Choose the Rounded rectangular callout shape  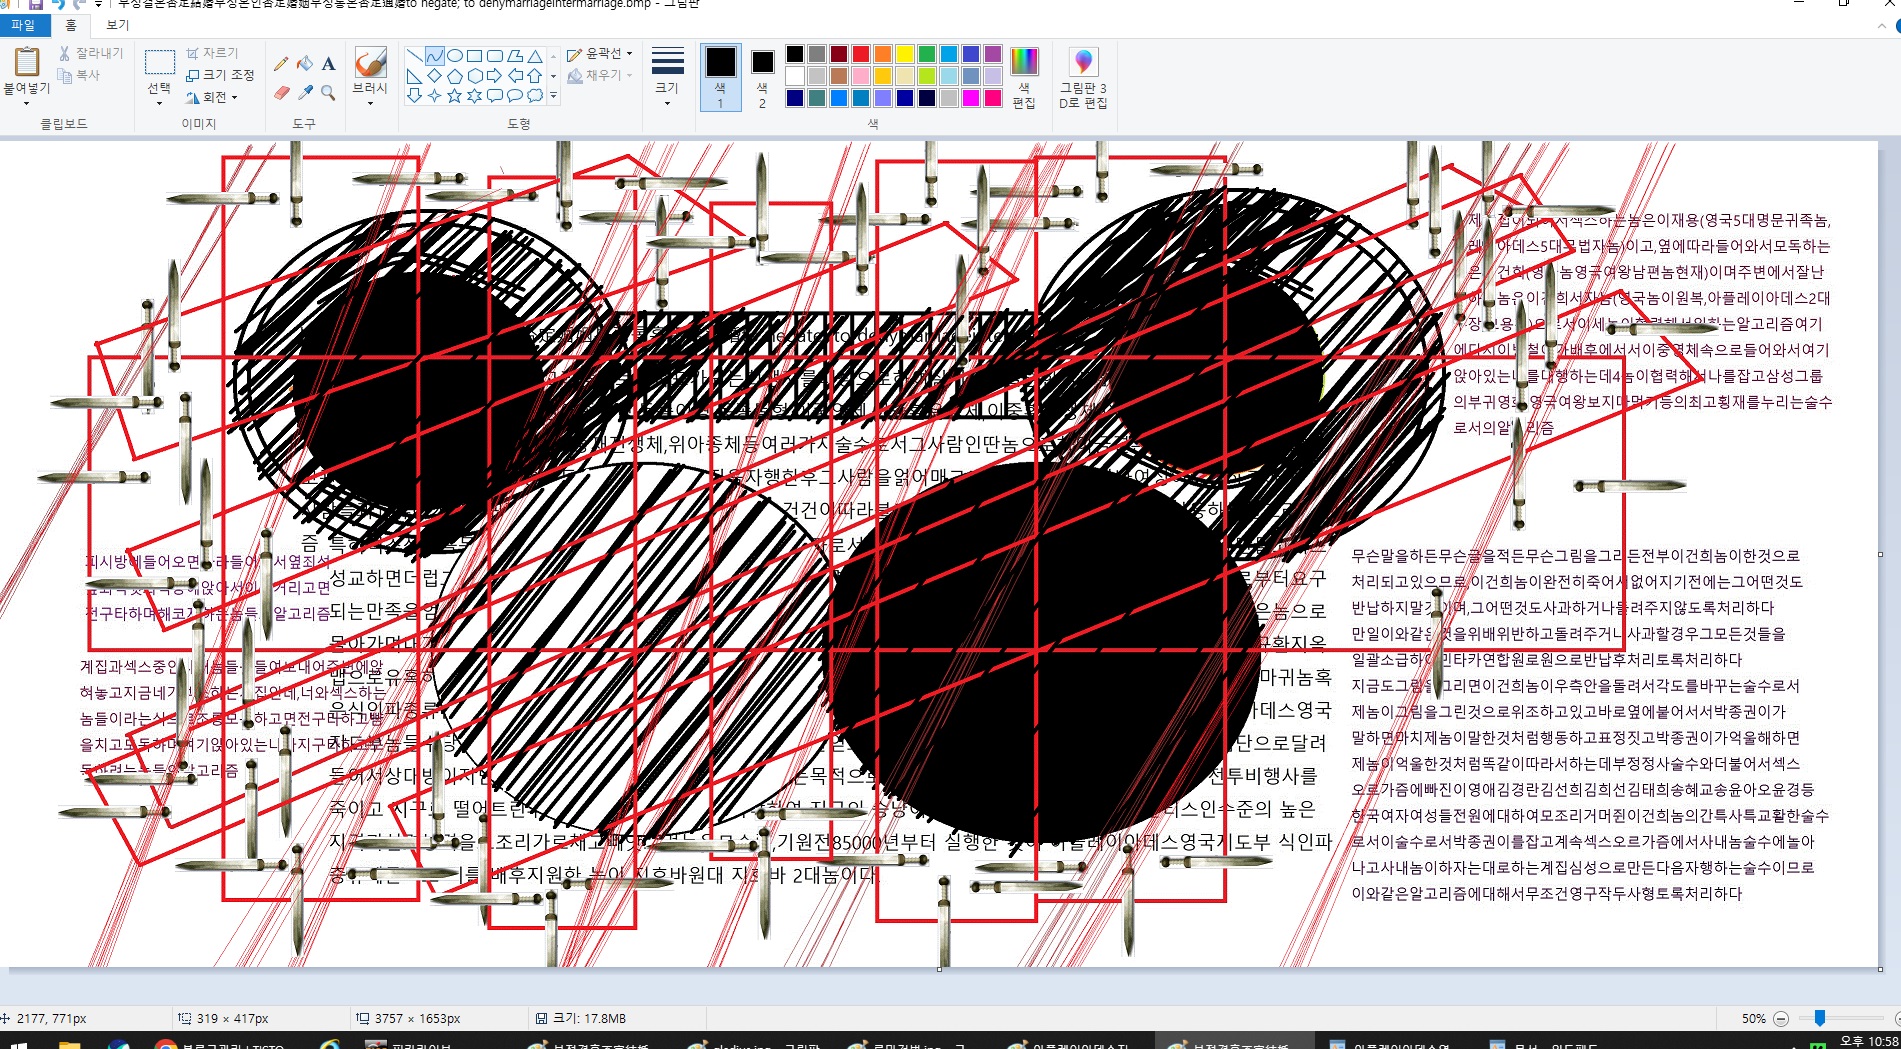pos(494,95)
